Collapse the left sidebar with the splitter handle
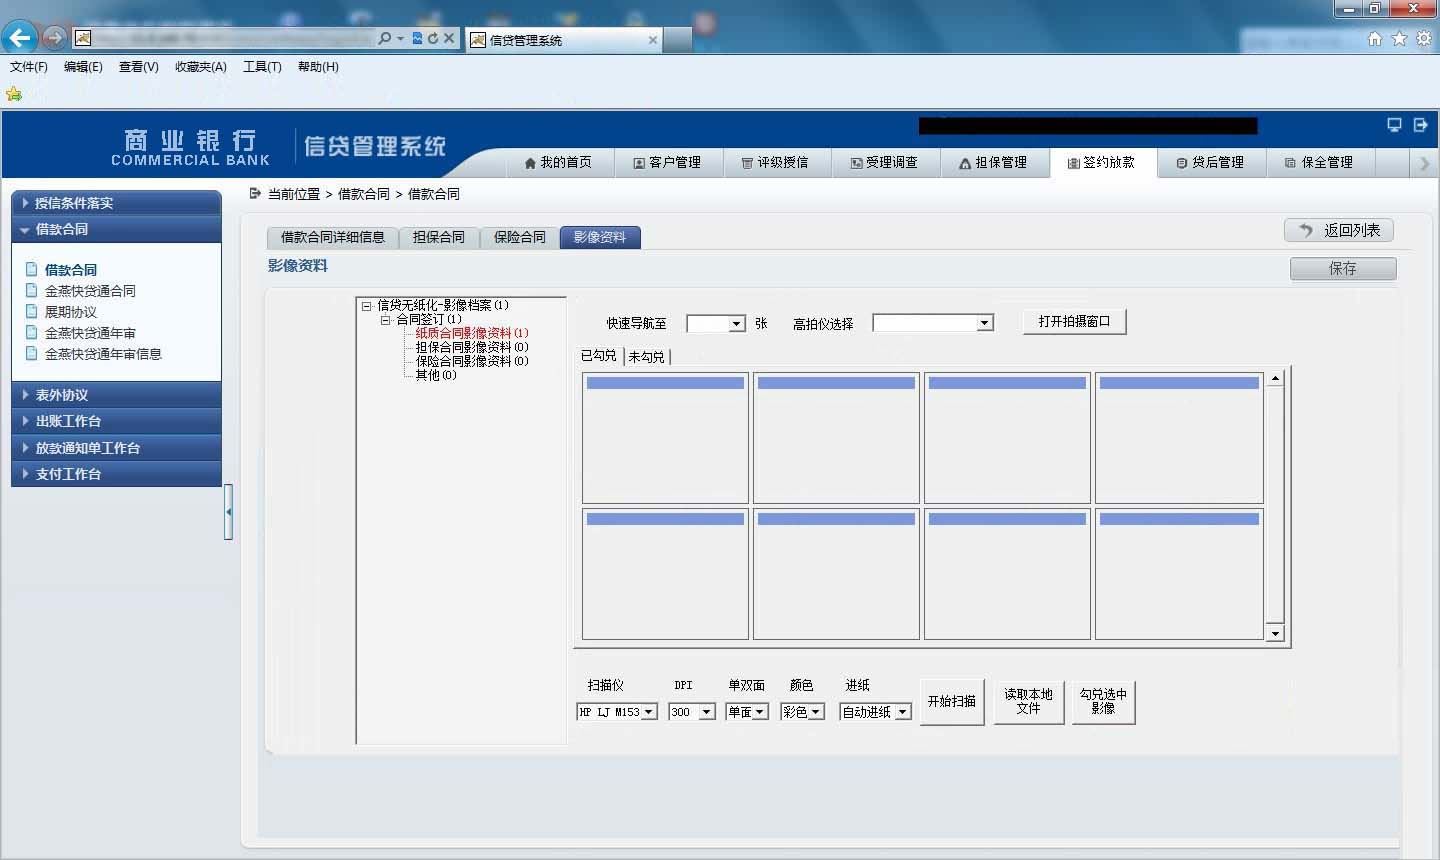This screenshot has height=860, width=1440. [x=229, y=512]
